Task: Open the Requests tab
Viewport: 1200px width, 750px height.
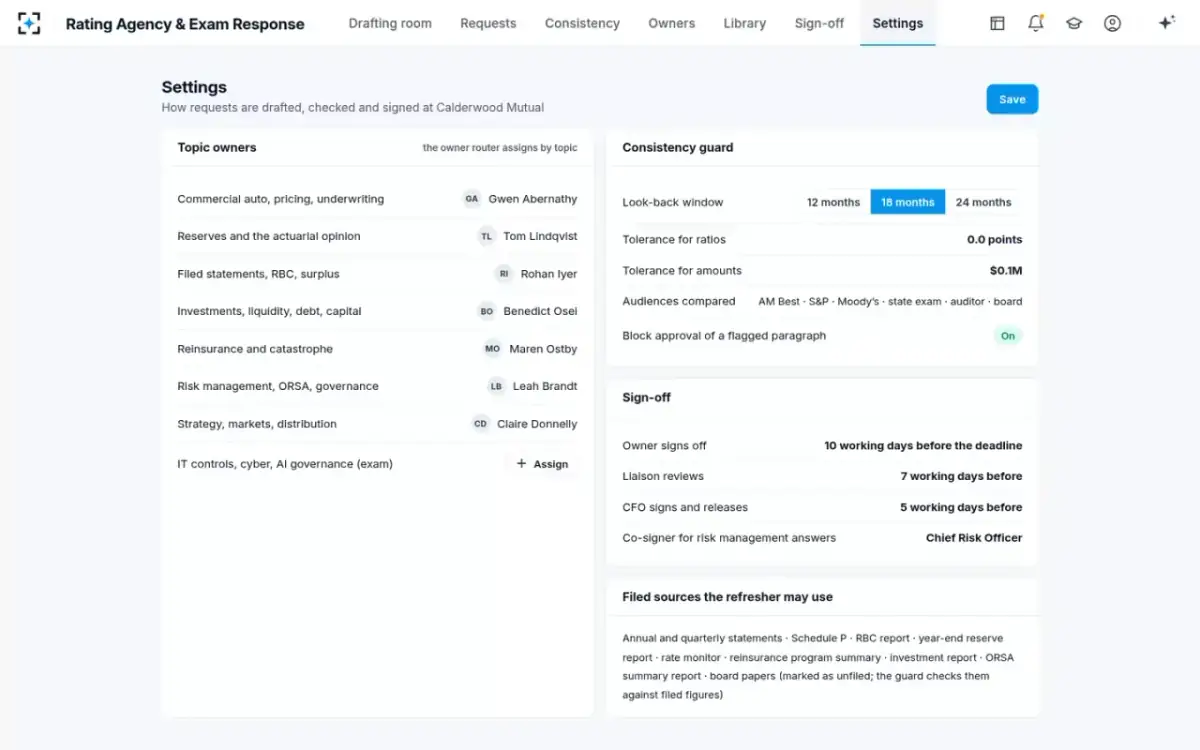Action: tap(488, 23)
